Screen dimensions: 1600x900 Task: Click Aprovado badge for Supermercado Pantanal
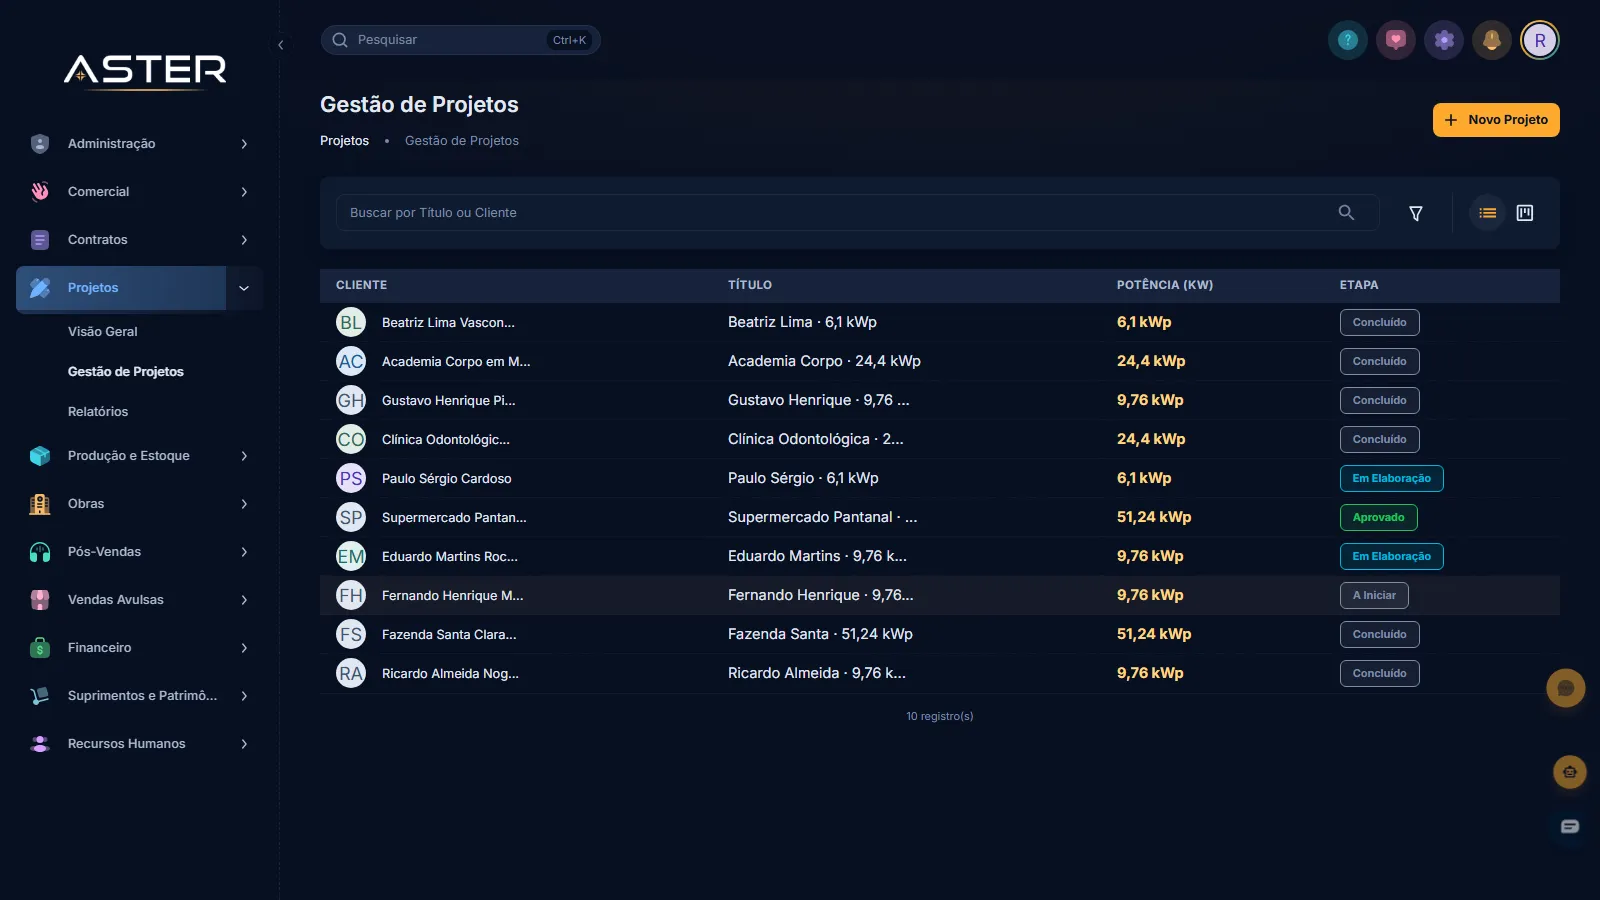[x=1379, y=517]
